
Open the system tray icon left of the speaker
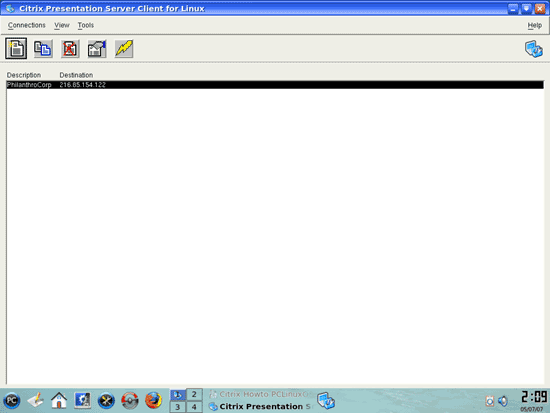(490, 401)
